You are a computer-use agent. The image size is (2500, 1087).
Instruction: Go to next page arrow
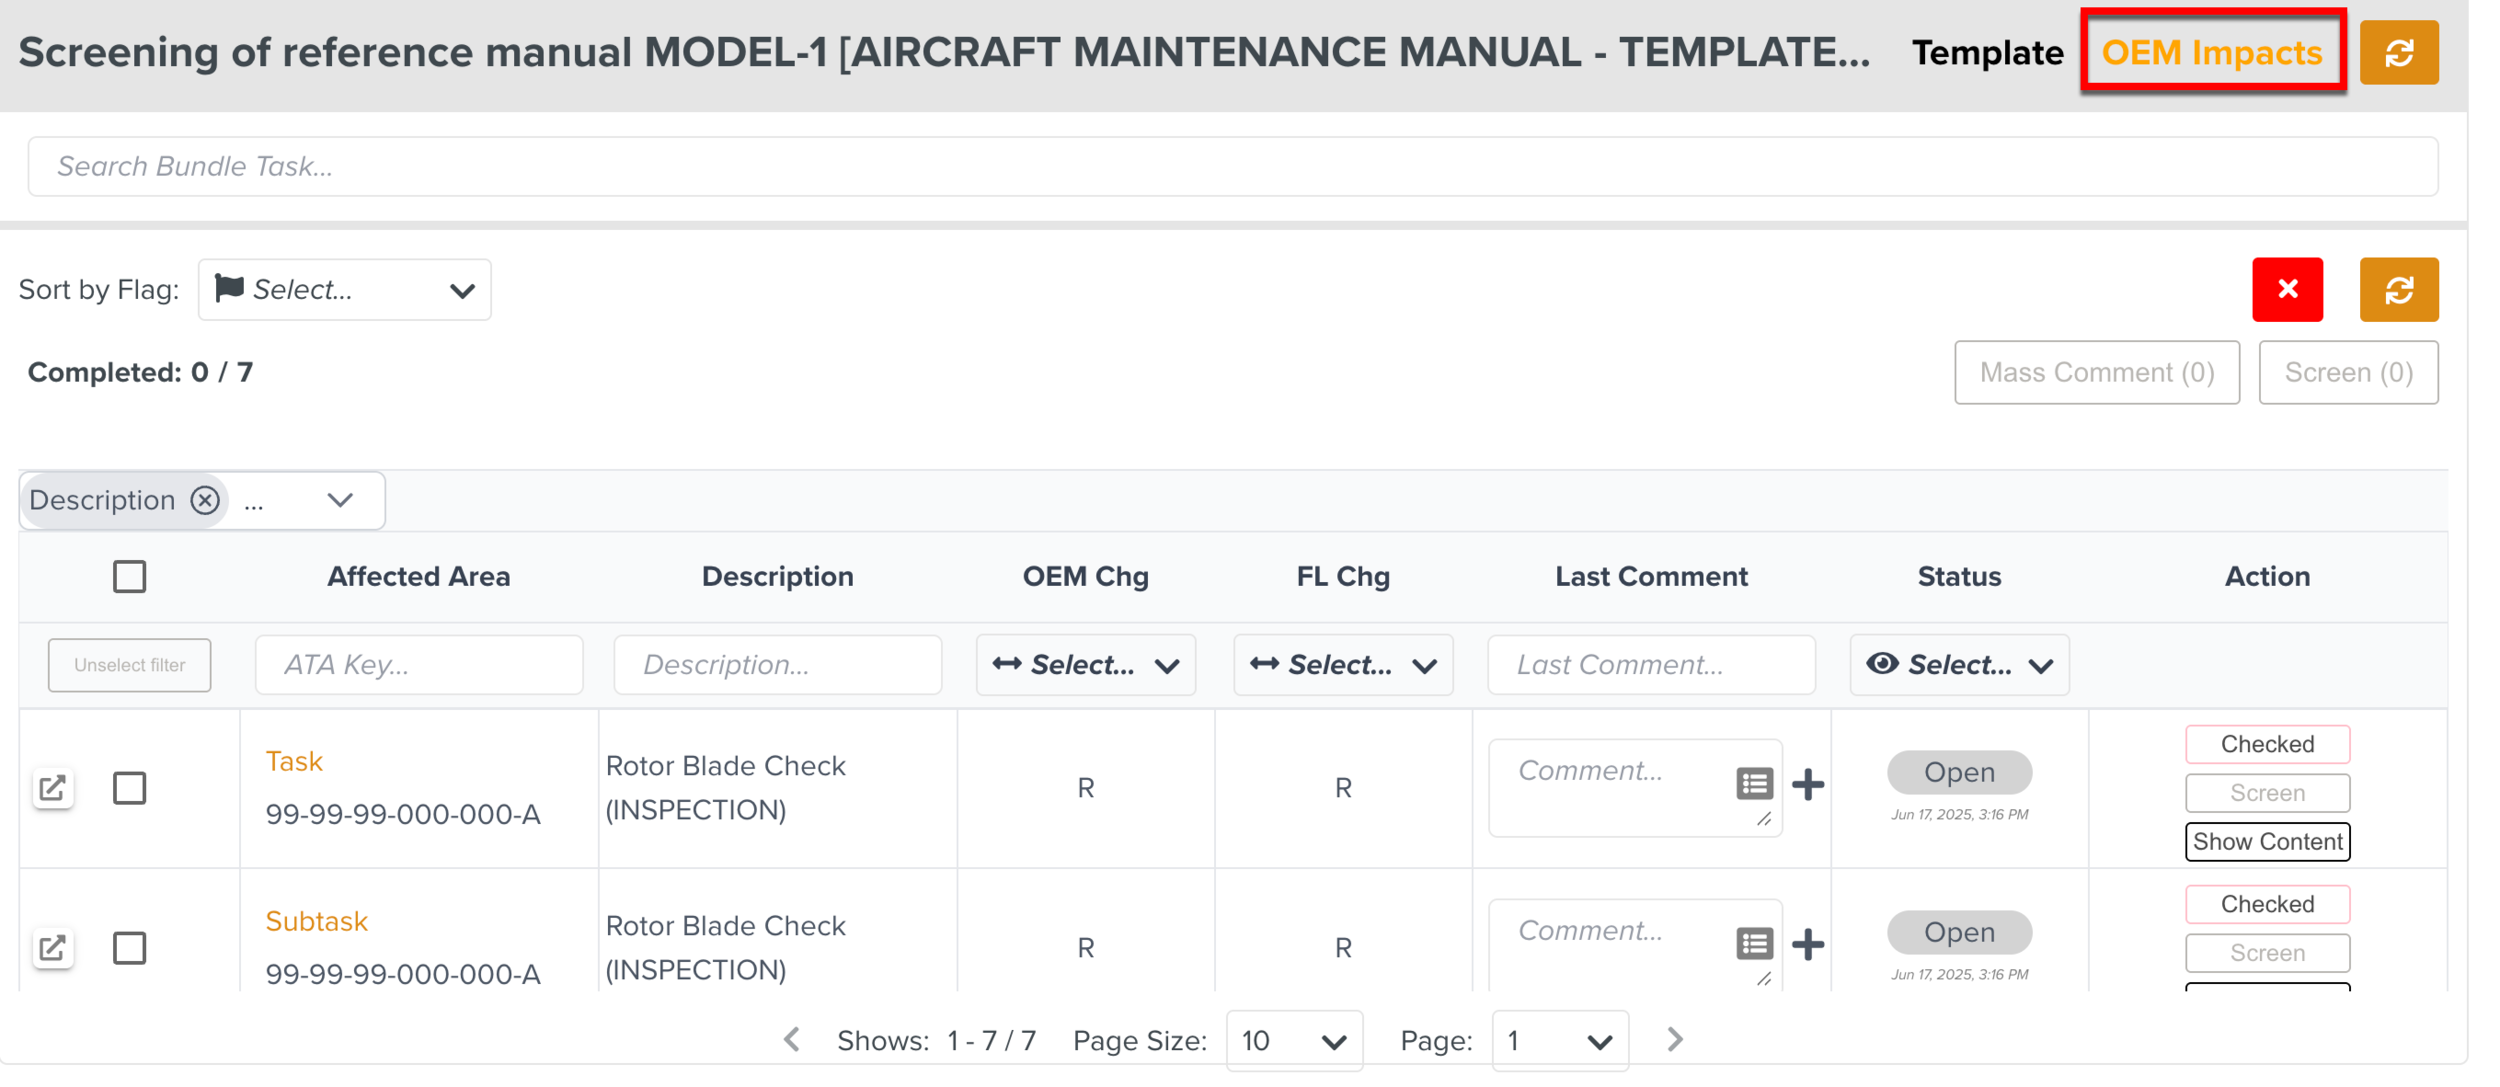(x=1675, y=1040)
